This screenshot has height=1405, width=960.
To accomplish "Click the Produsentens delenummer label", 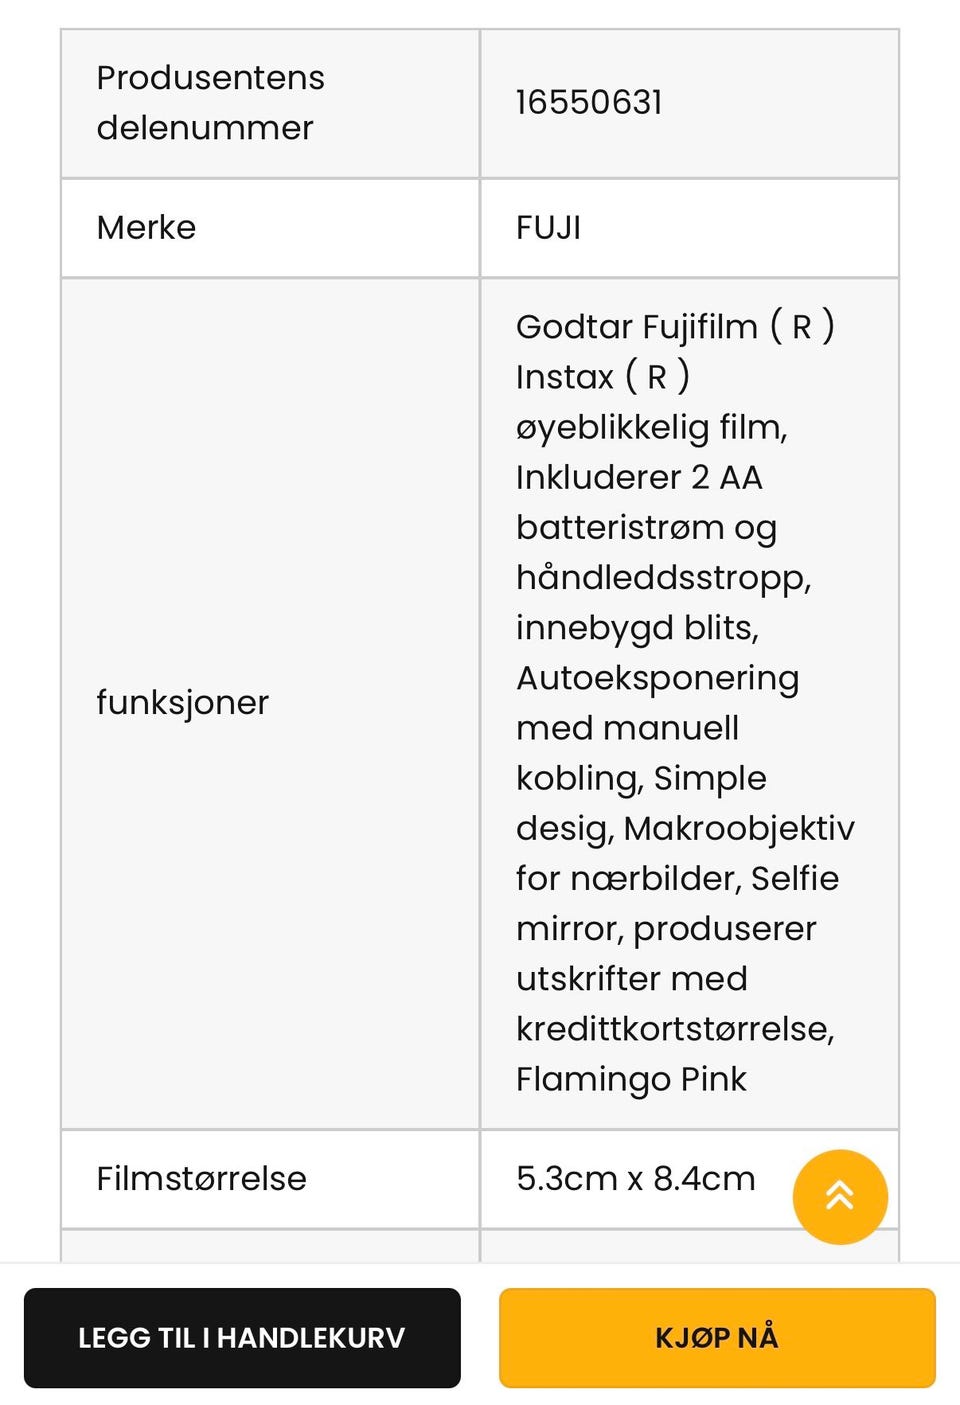I will [210, 102].
